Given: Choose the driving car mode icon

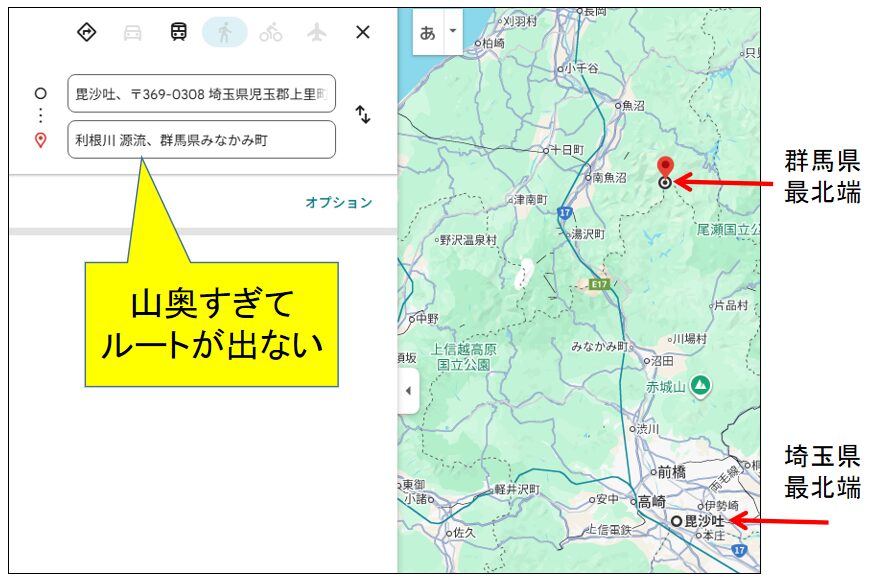Looking at the screenshot, I should click(132, 32).
